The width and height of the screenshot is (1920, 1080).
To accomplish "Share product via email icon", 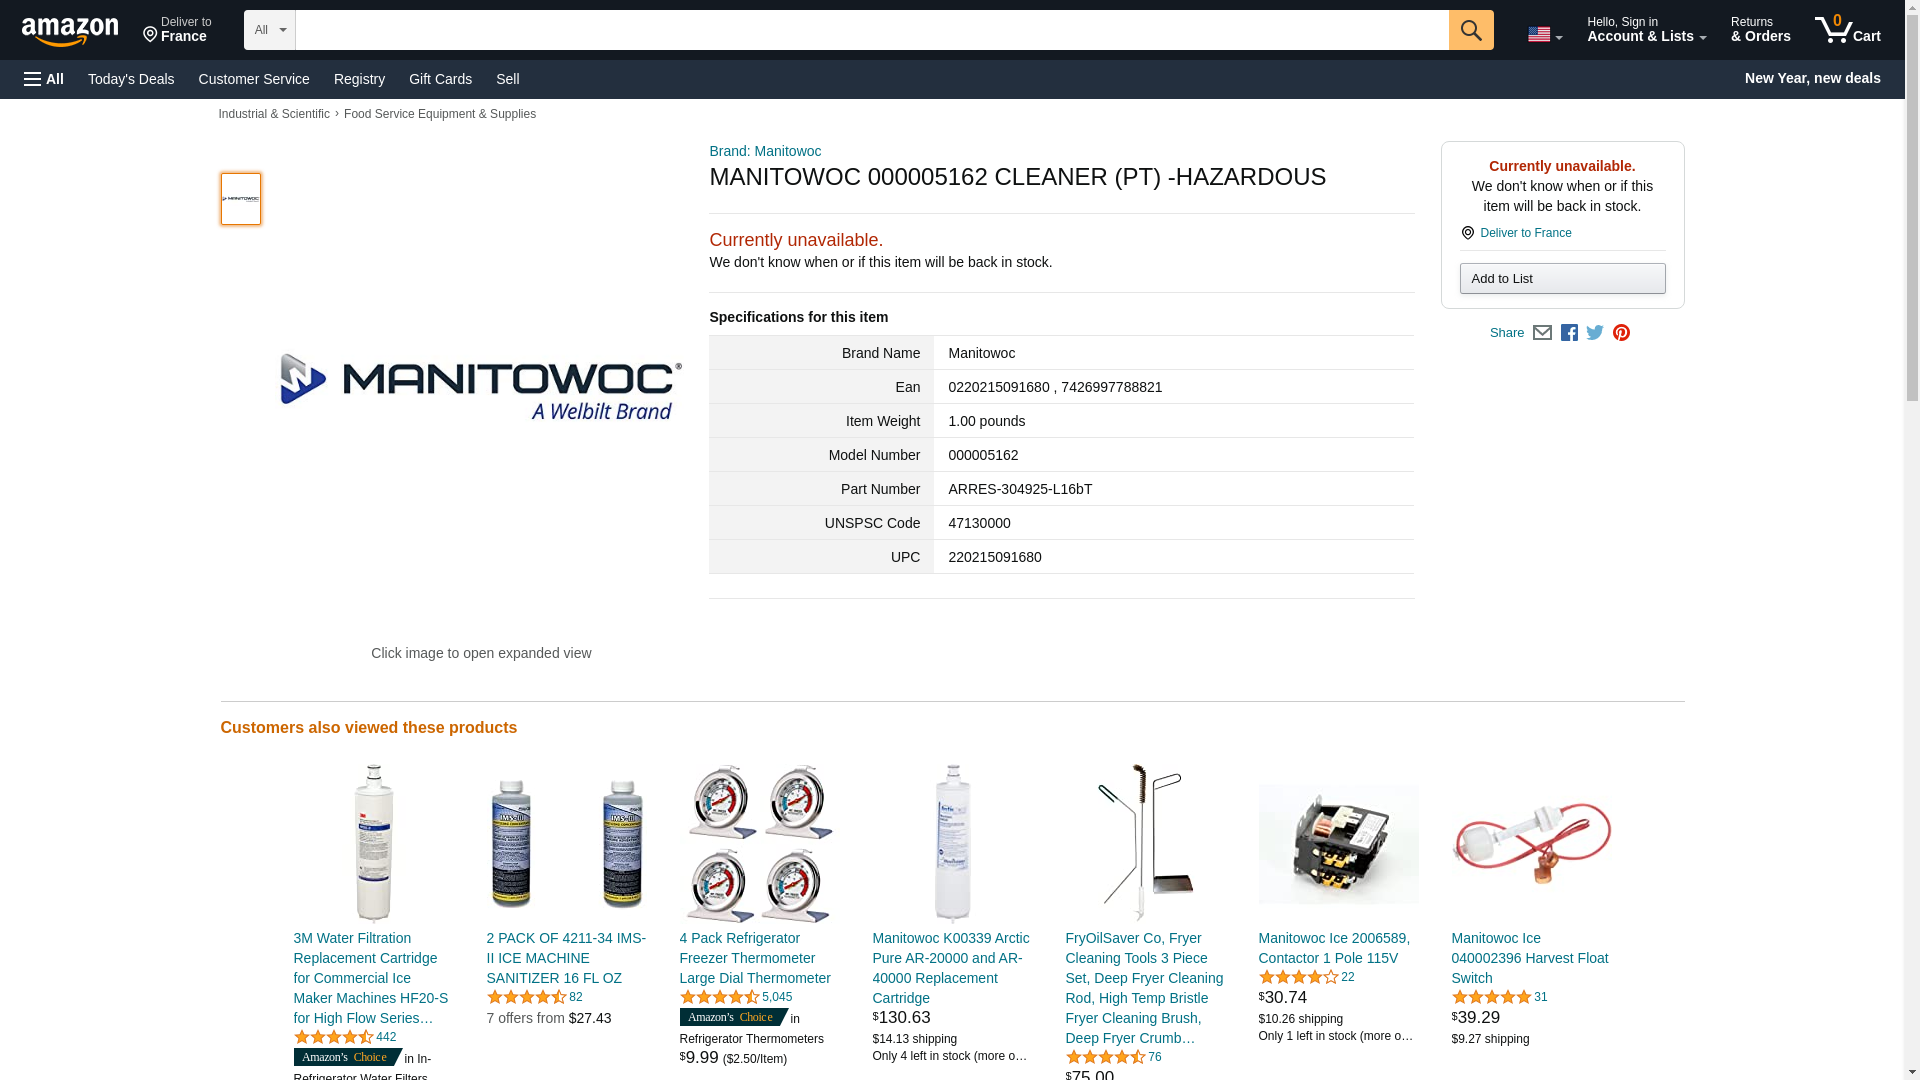I will click(x=1542, y=333).
